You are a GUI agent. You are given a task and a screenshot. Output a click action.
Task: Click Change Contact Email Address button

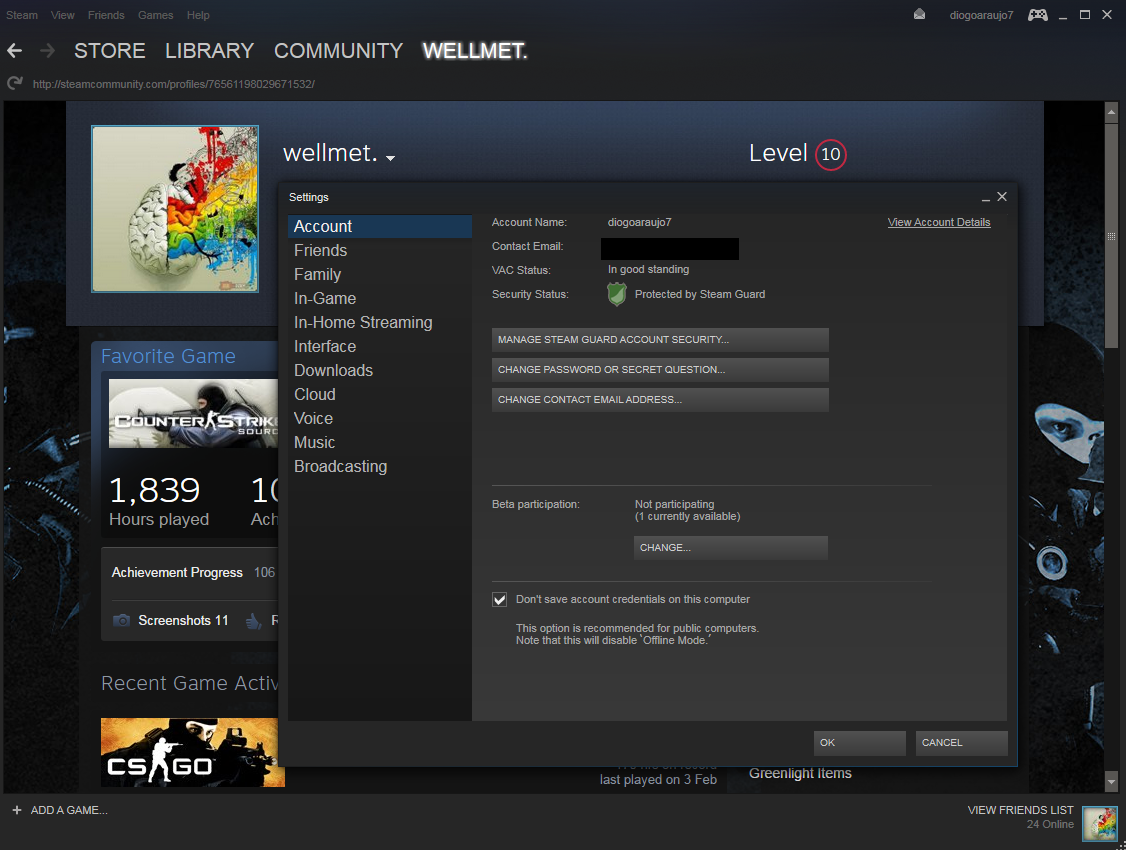coord(660,400)
